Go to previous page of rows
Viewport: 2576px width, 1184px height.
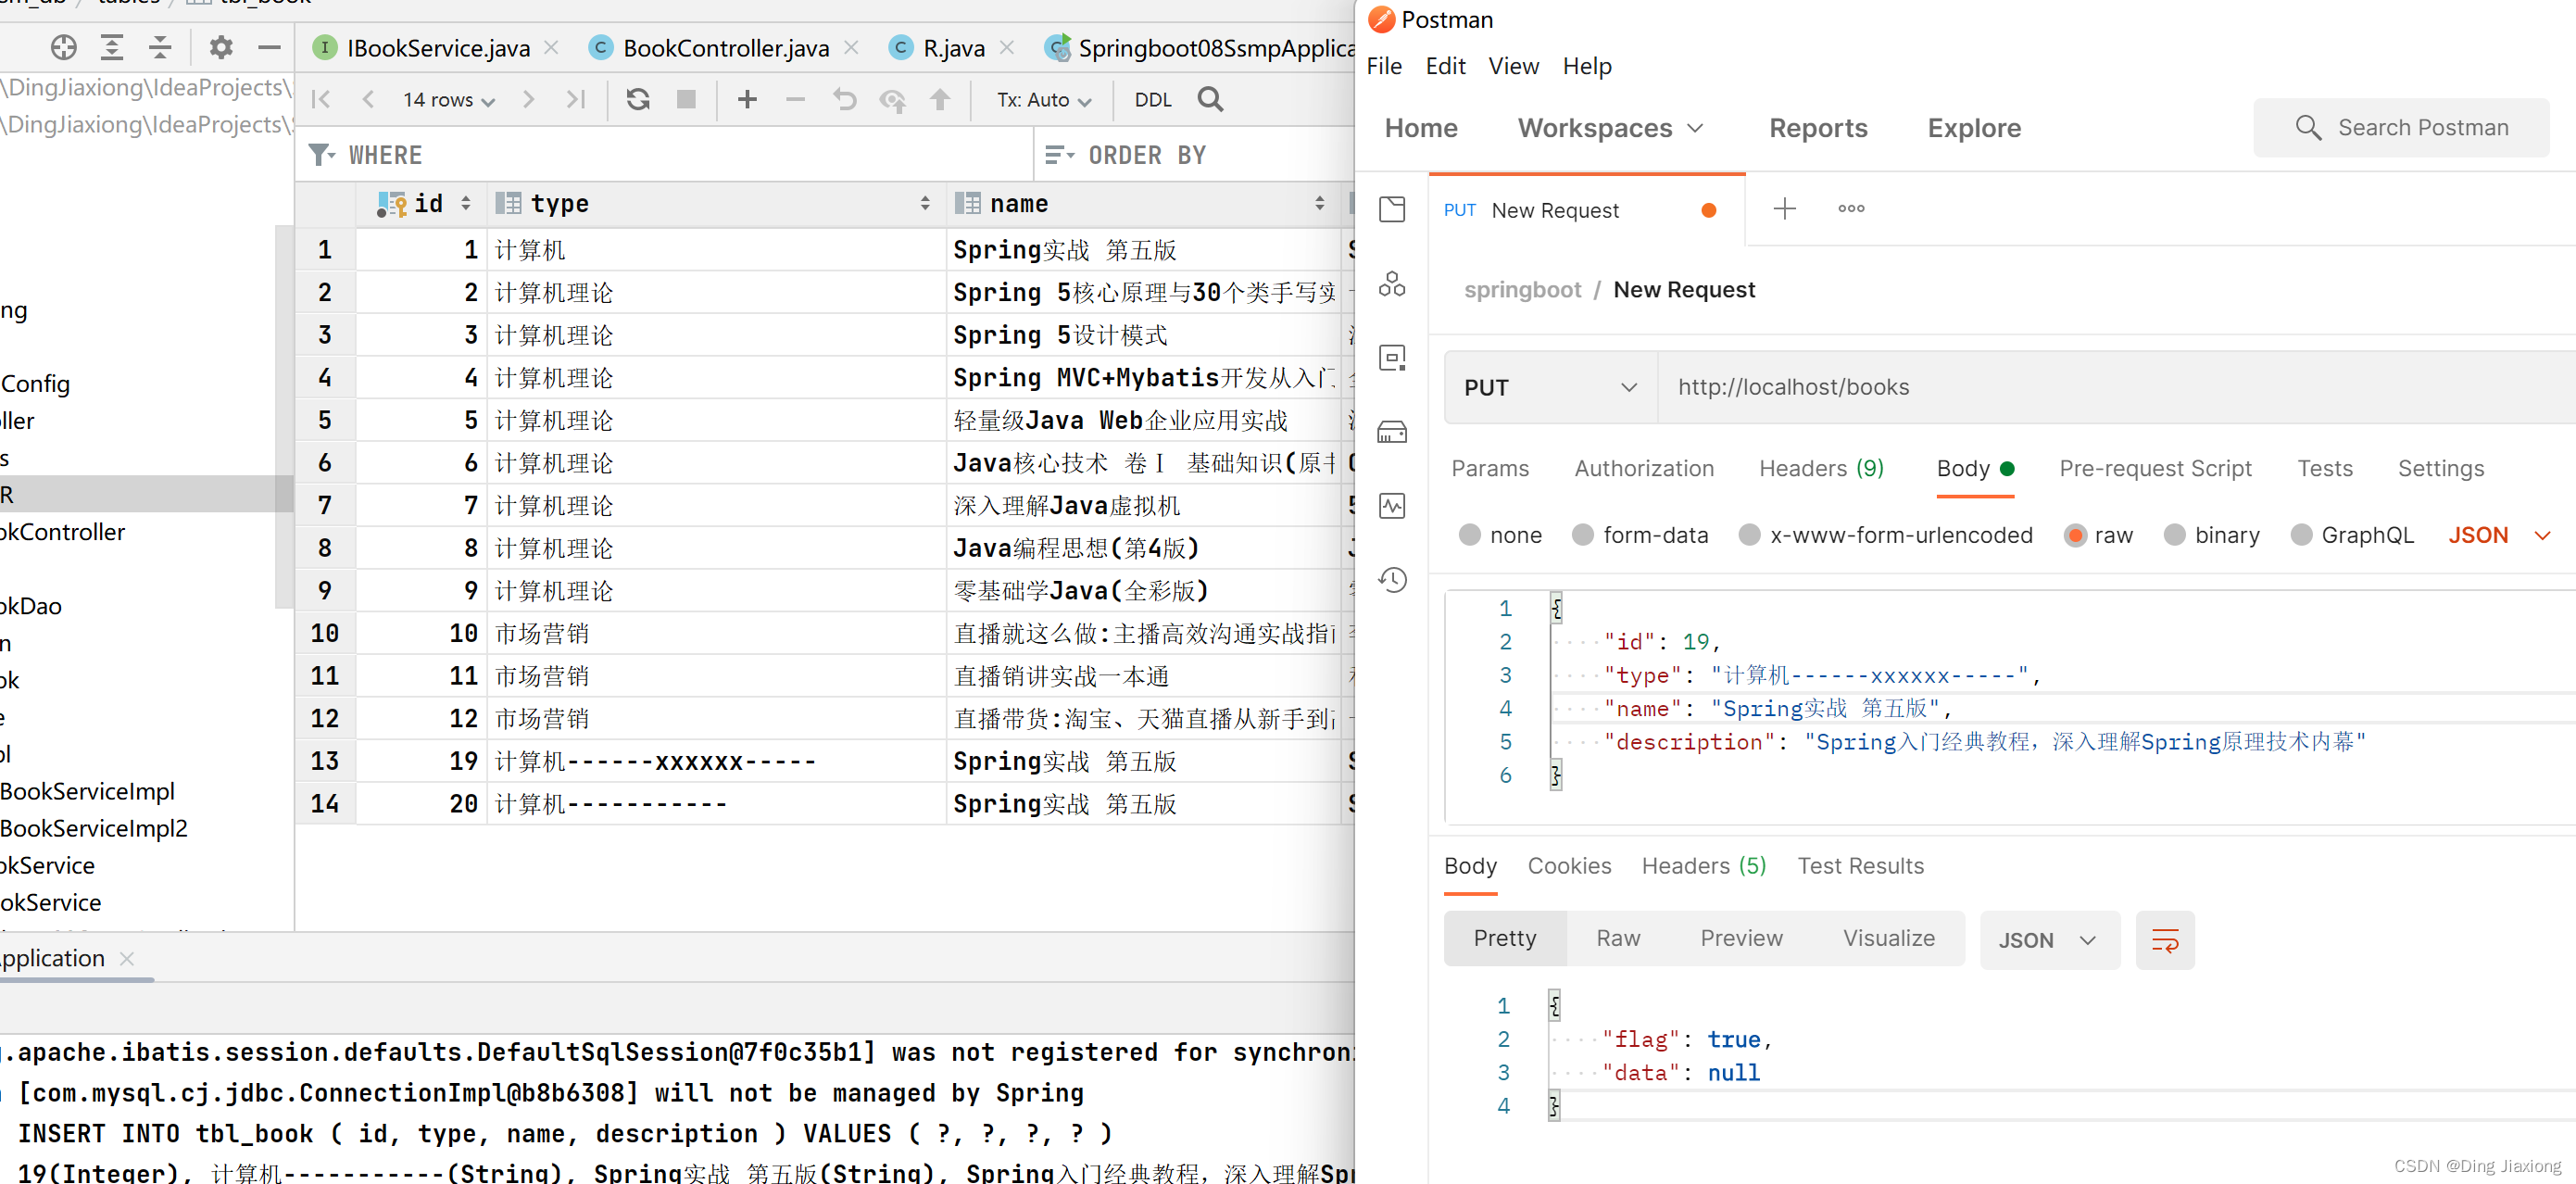368,99
